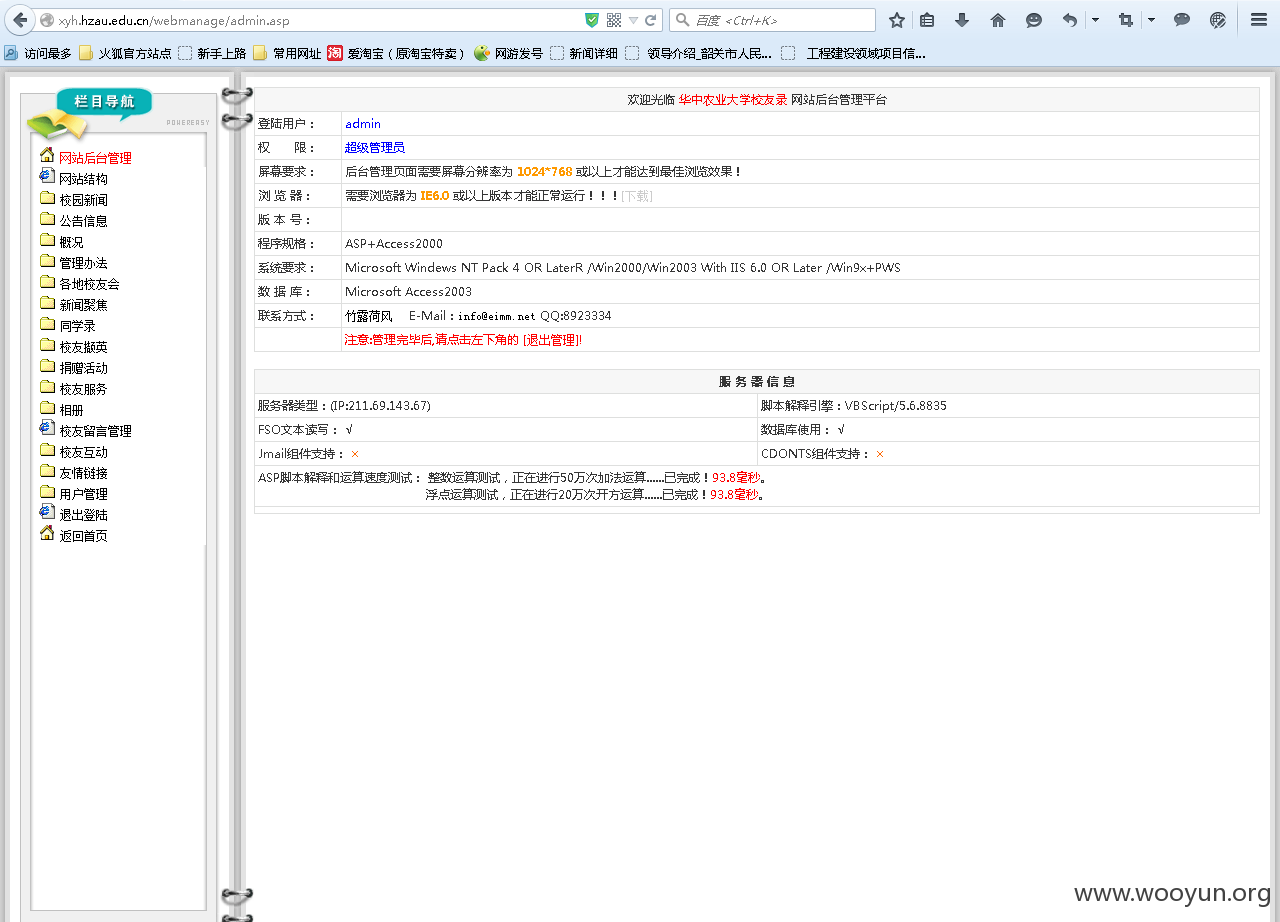Click the green shield security icon

[592, 20]
